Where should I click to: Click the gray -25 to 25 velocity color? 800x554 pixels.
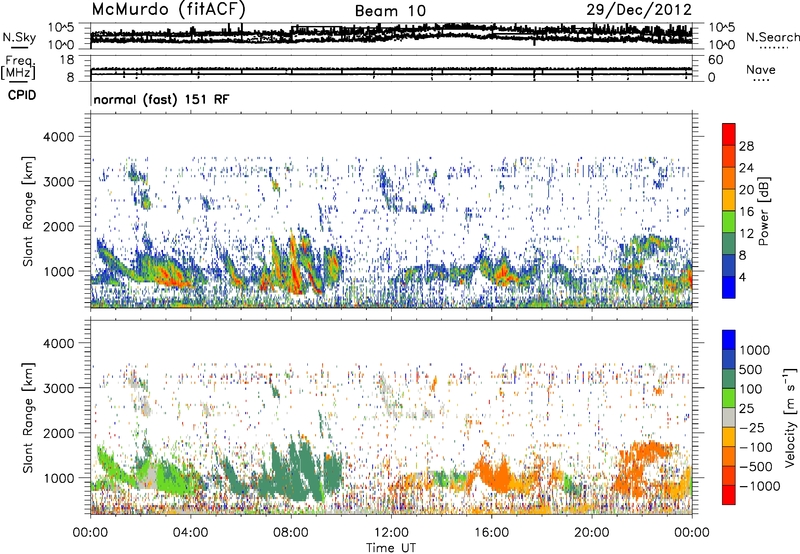(x=729, y=417)
